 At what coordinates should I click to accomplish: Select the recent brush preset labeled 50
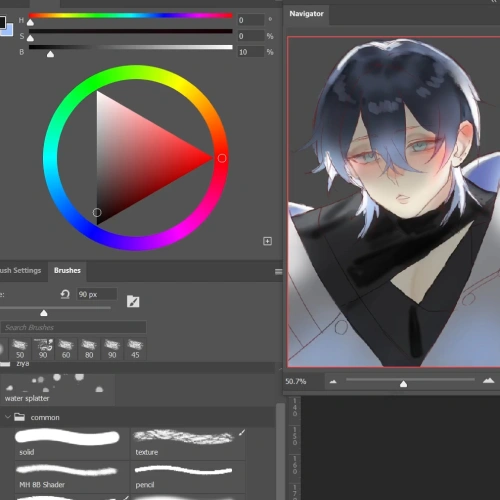pyautogui.click(x=20, y=349)
